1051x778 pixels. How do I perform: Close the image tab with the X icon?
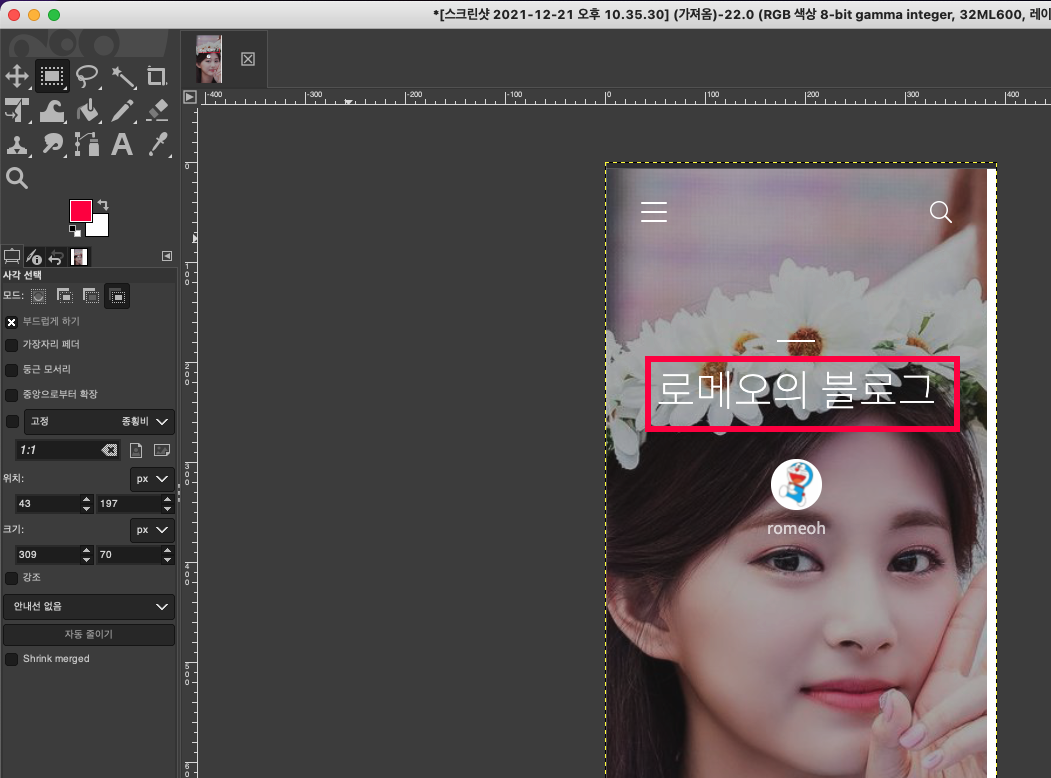(248, 59)
